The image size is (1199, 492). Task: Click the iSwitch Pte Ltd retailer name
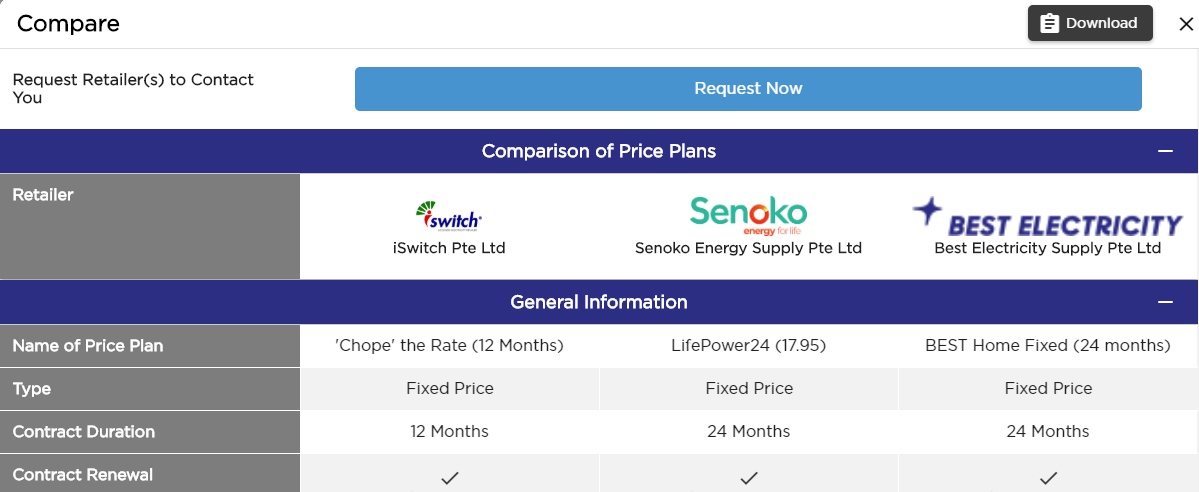point(449,248)
